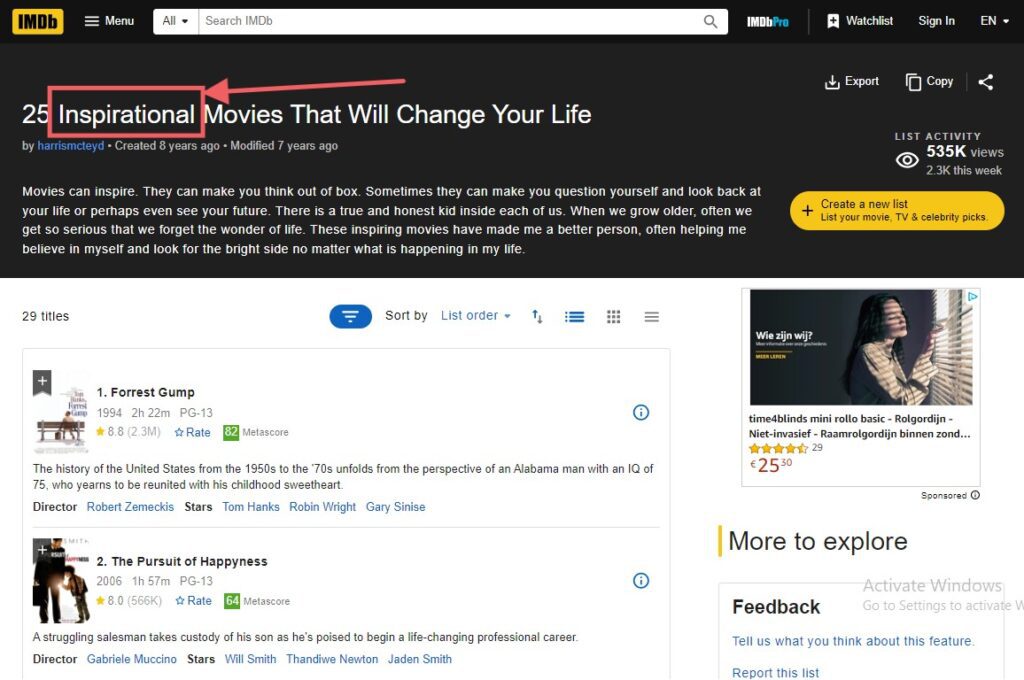Show Forrest Gump info icon
The width and height of the screenshot is (1024, 680).
tap(641, 412)
